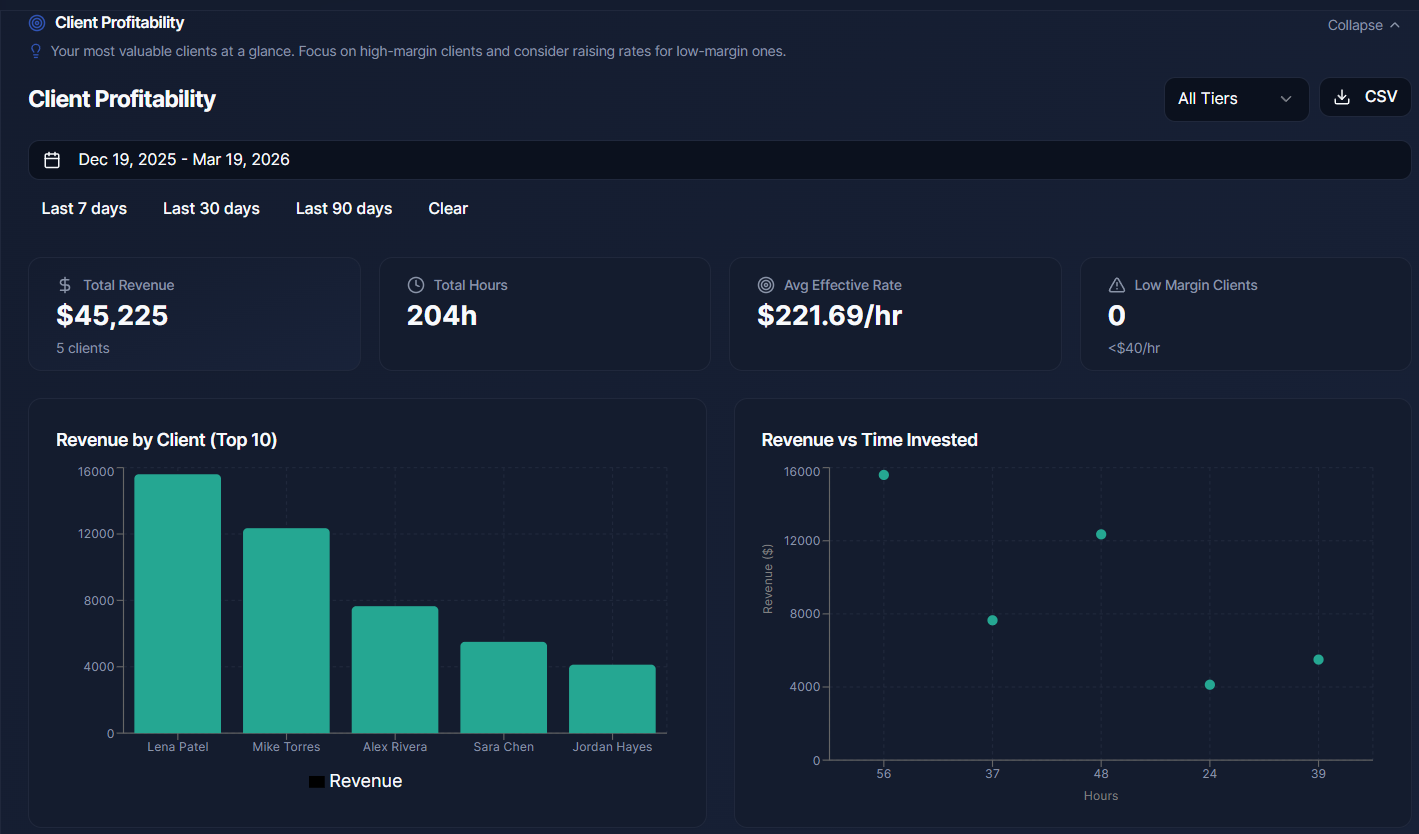Click the large Client Profitability heading

tap(122, 99)
